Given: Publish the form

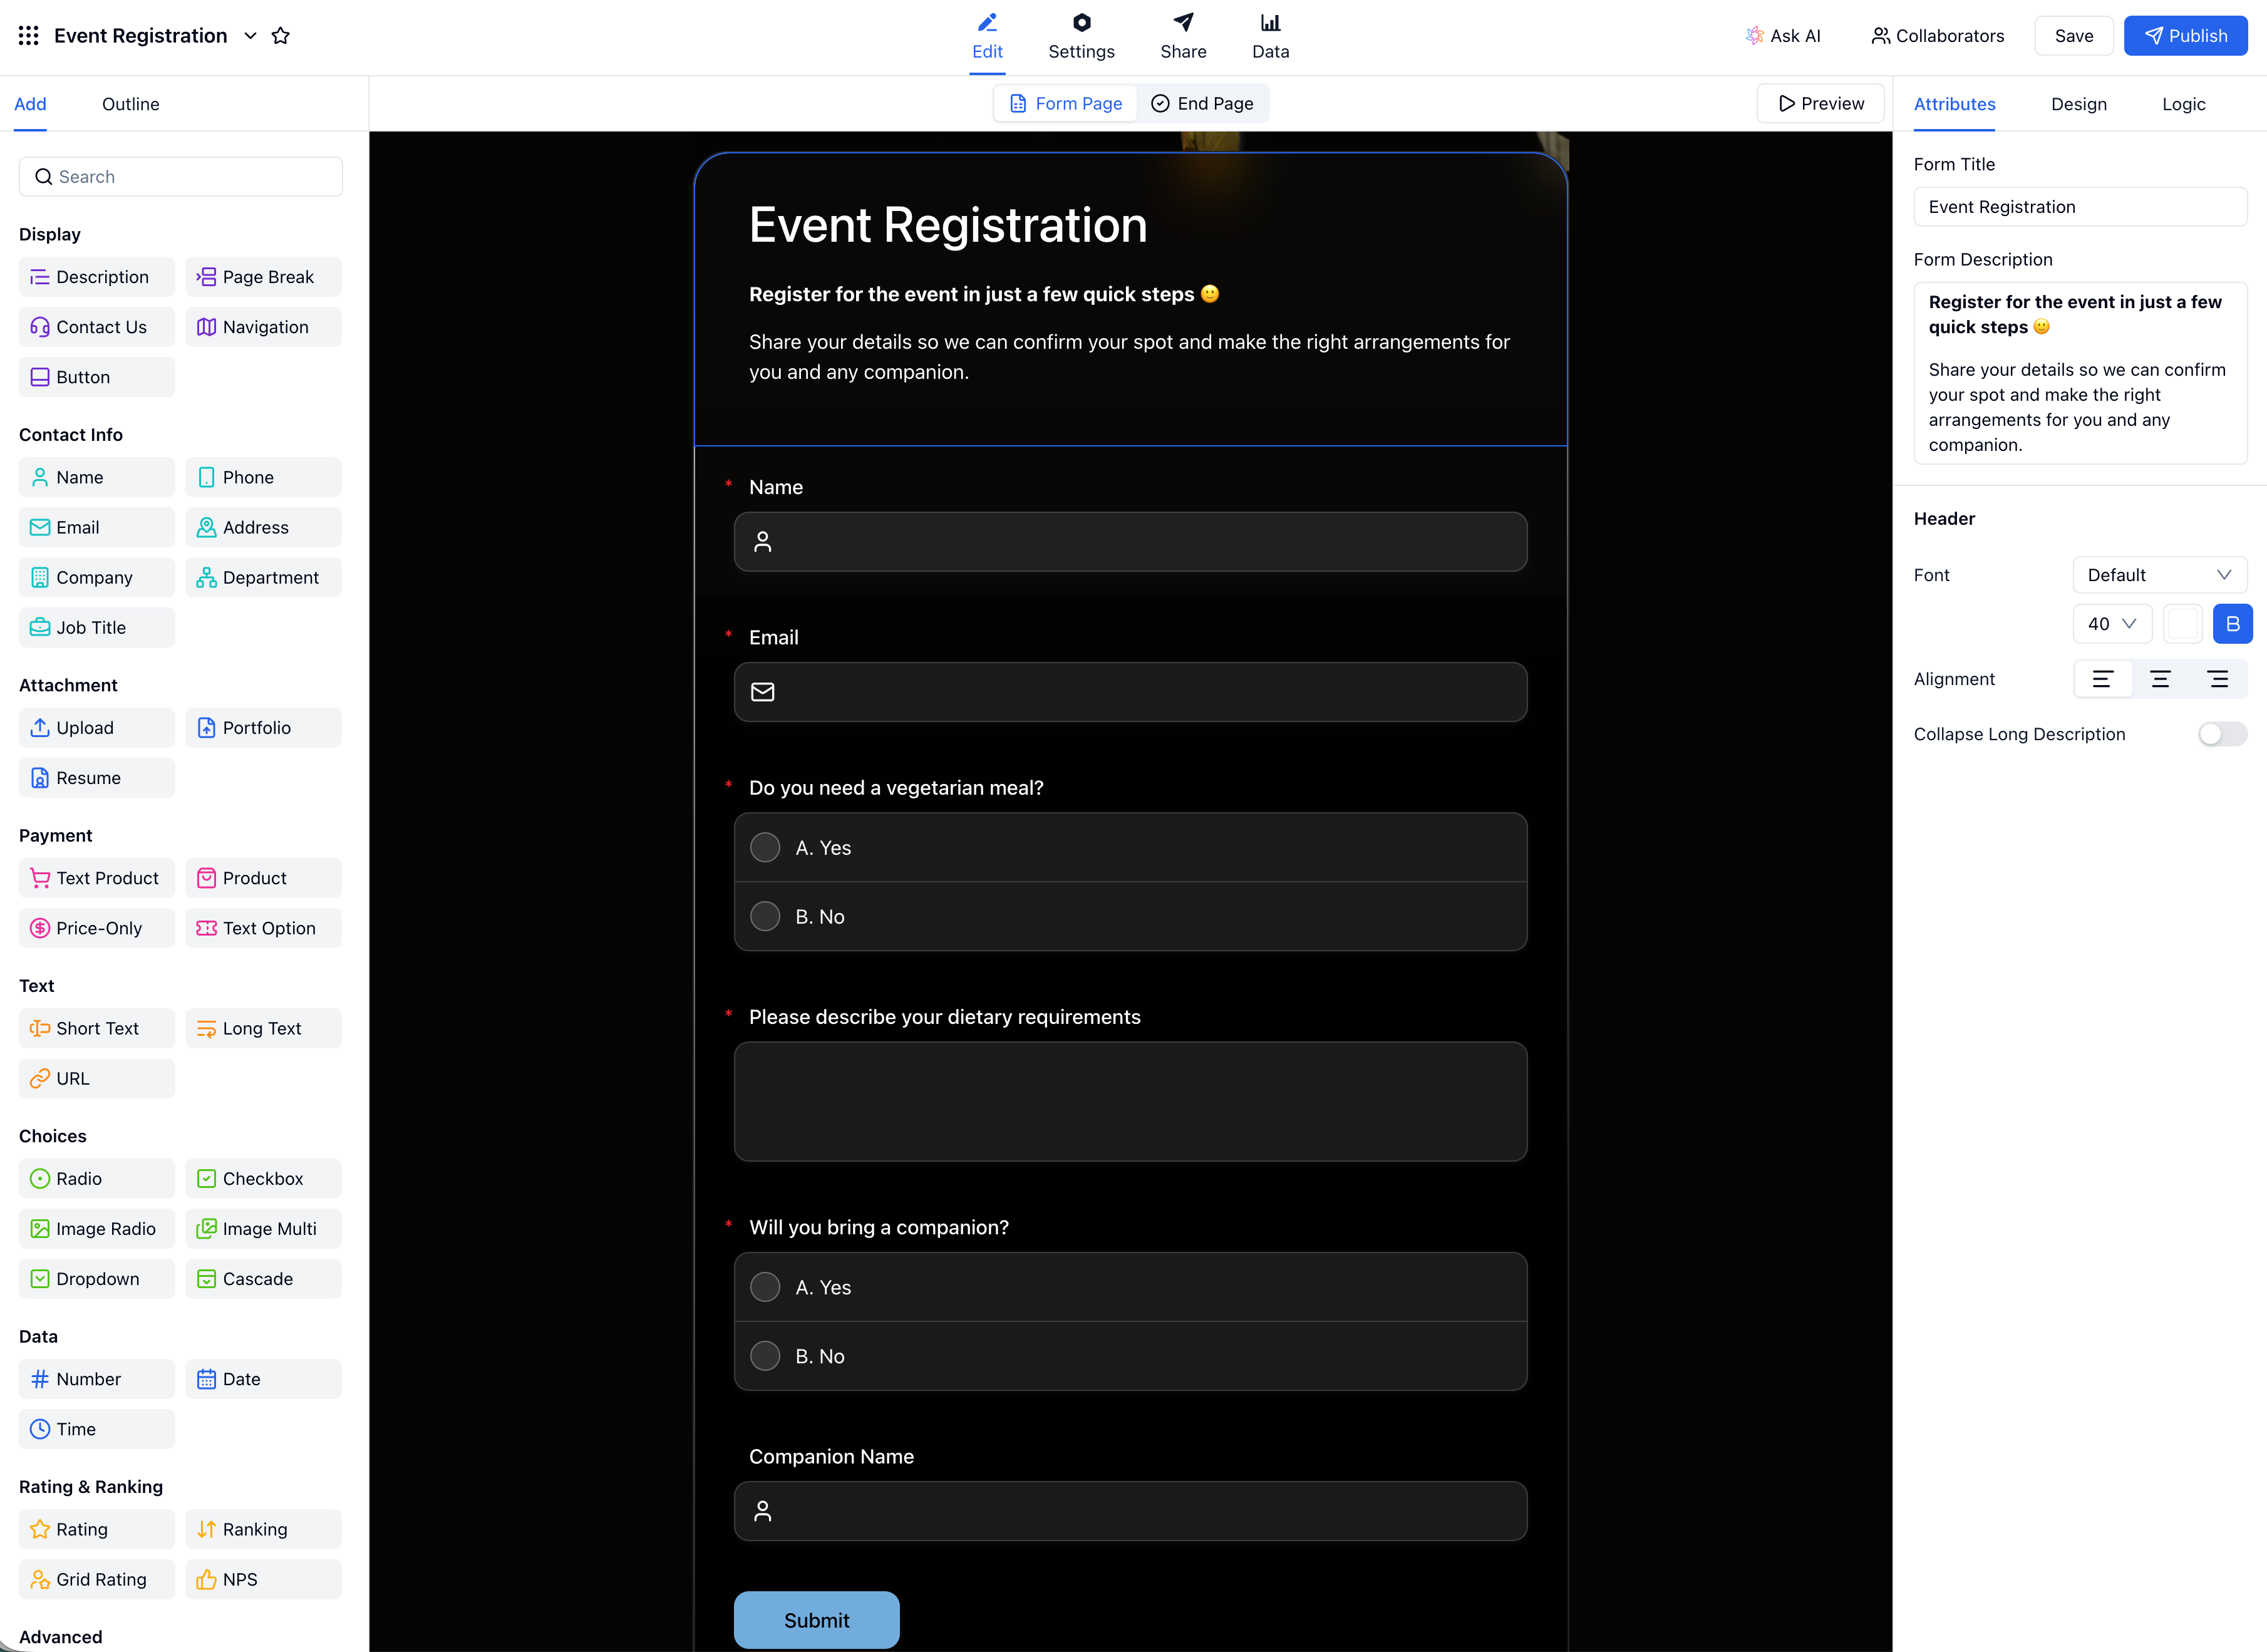Looking at the screenshot, I should point(2186,35).
